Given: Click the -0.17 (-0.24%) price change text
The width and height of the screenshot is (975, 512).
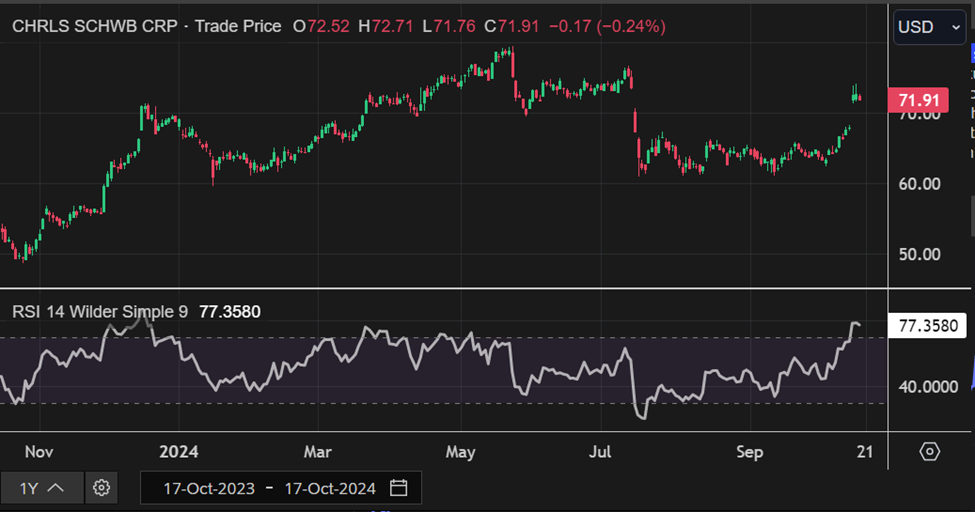Looking at the screenshot, I should [x=607, y=27].
